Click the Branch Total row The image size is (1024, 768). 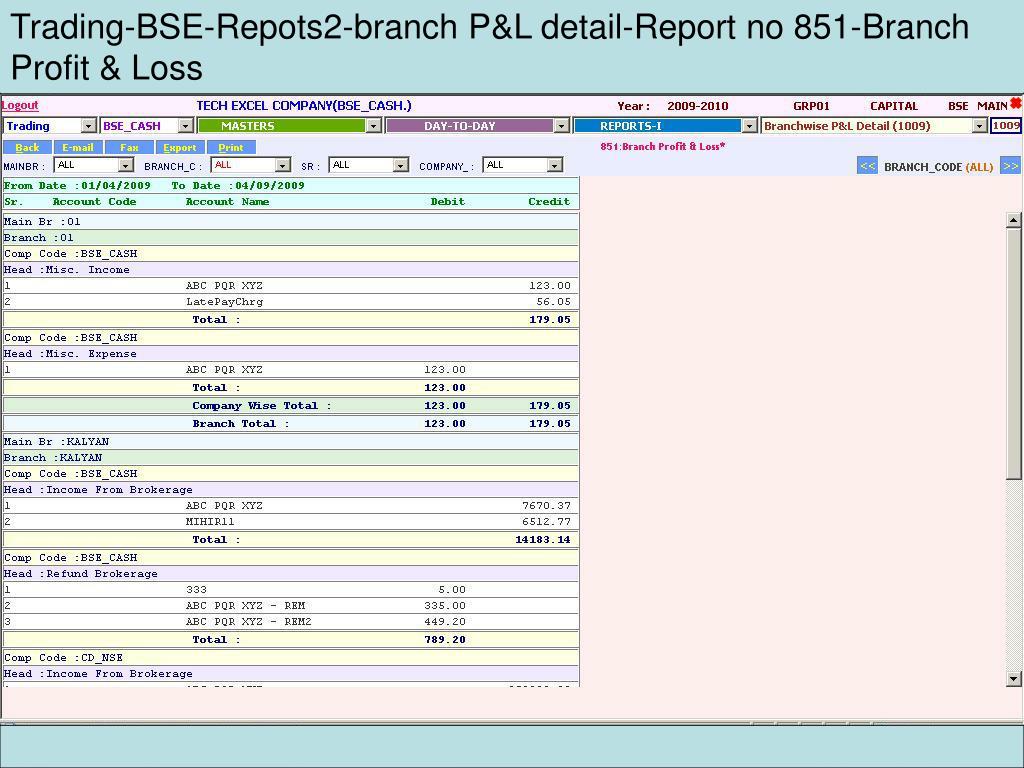click(x=291, y=423)
